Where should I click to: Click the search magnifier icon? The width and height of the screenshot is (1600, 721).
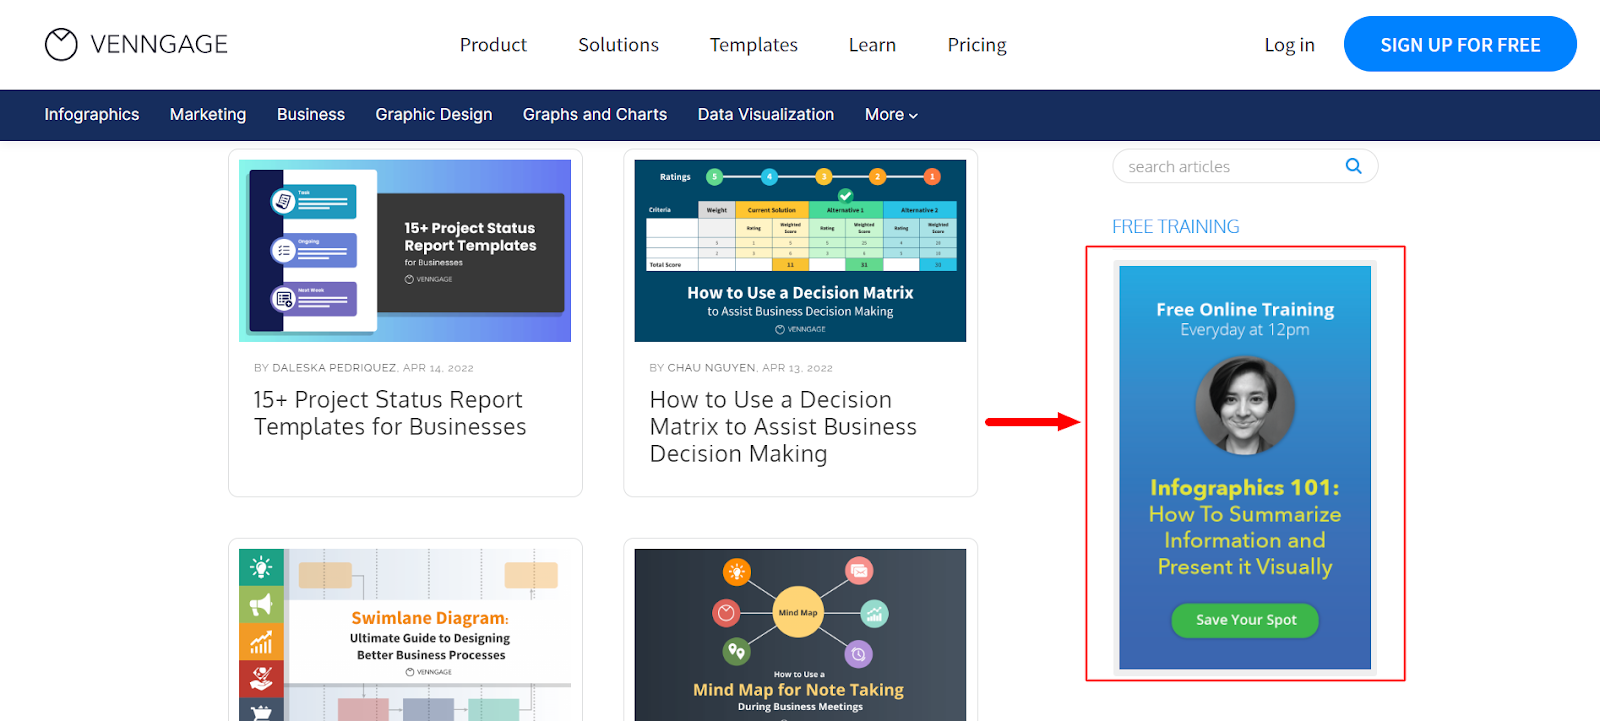pyautogui.click(x=1353, y=166)
